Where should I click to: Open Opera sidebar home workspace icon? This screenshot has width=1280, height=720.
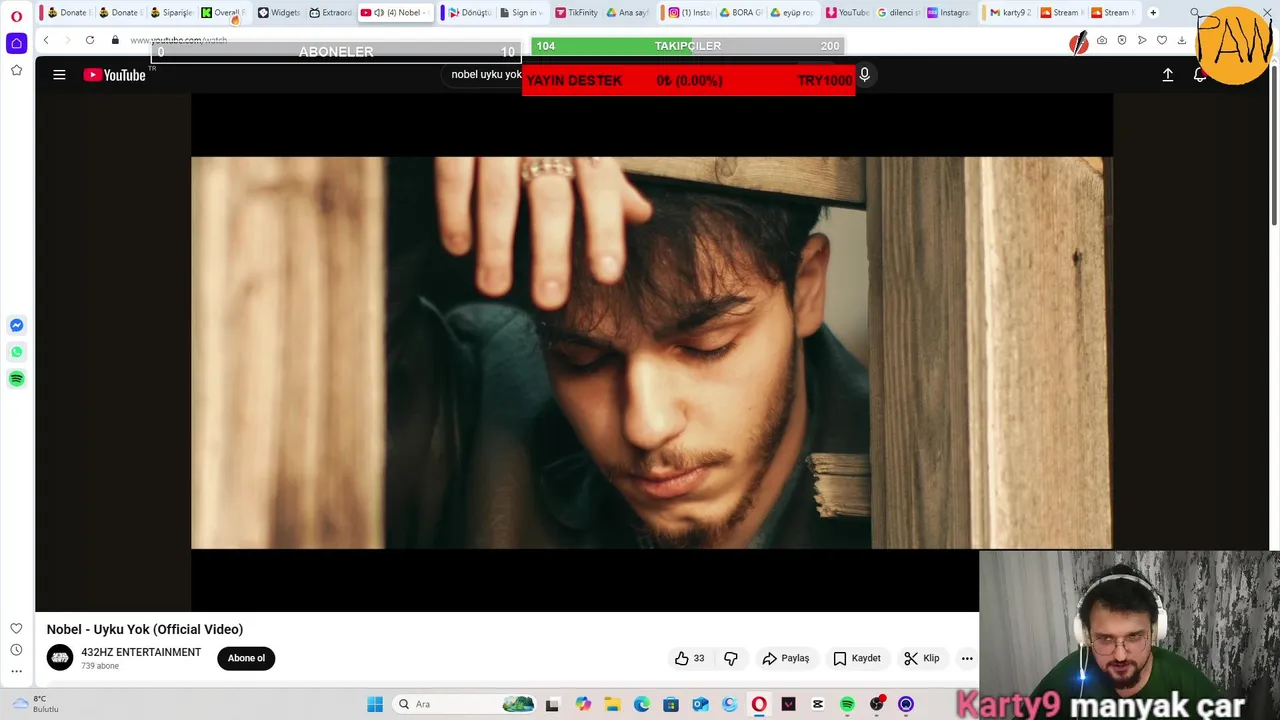pos(16,43)
